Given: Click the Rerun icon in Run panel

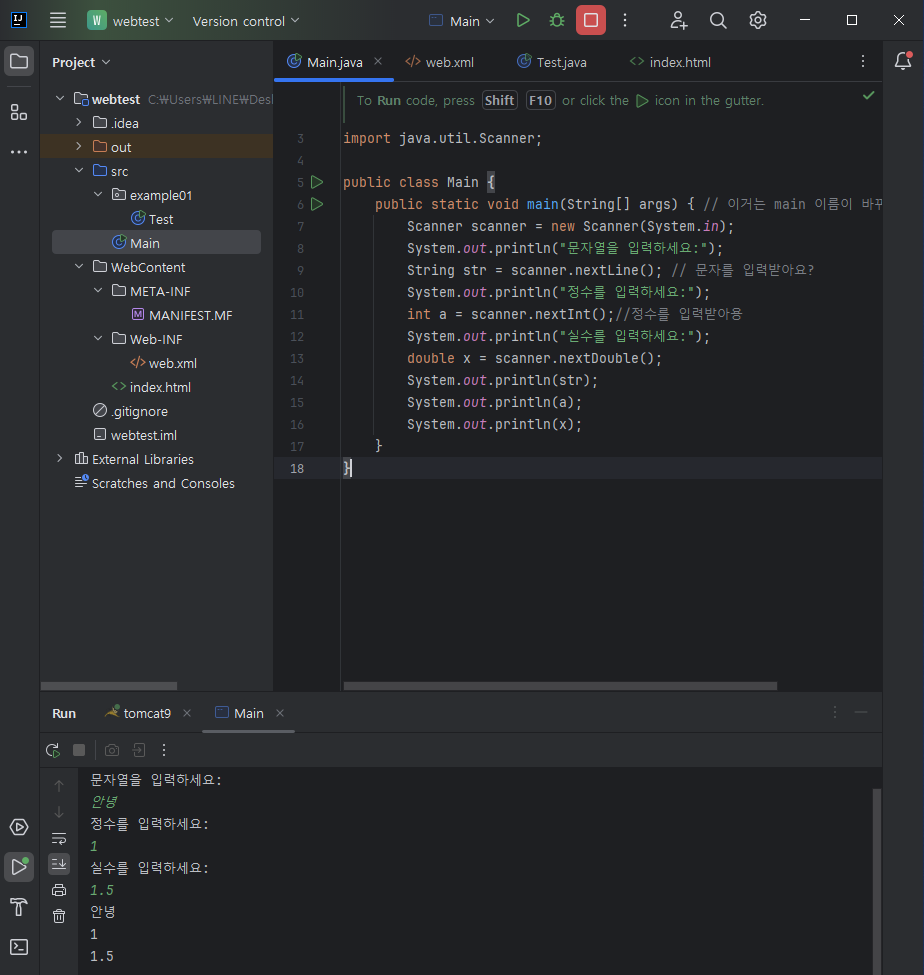Looking at the screenshot, I should click(53, 751).
